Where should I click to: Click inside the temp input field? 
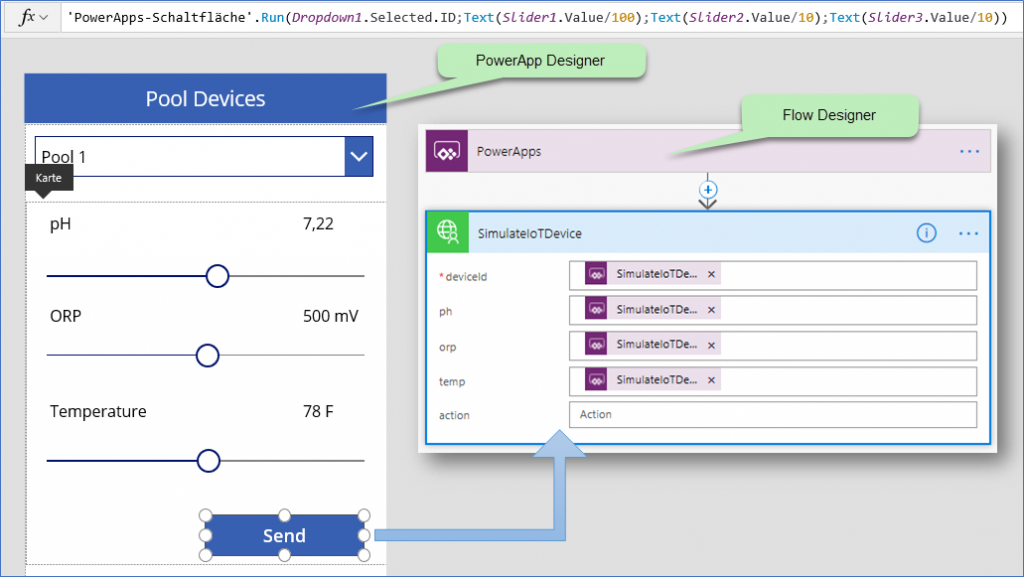773,381
